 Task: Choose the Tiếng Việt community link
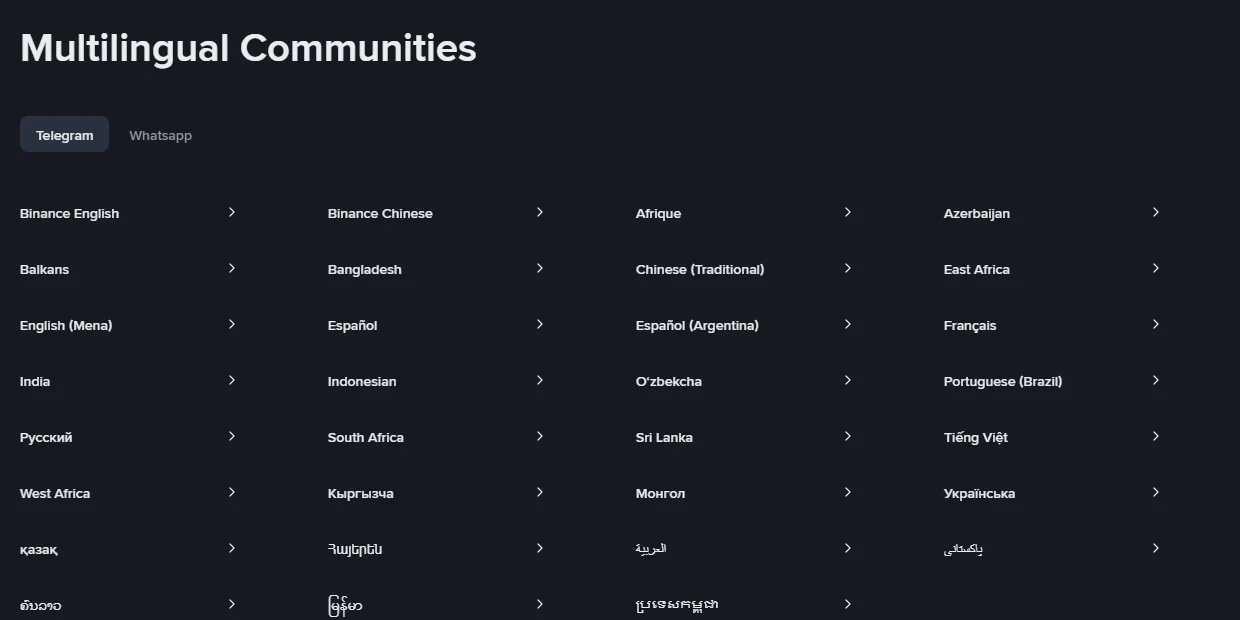pyautogui.click(x=976, y=437)
